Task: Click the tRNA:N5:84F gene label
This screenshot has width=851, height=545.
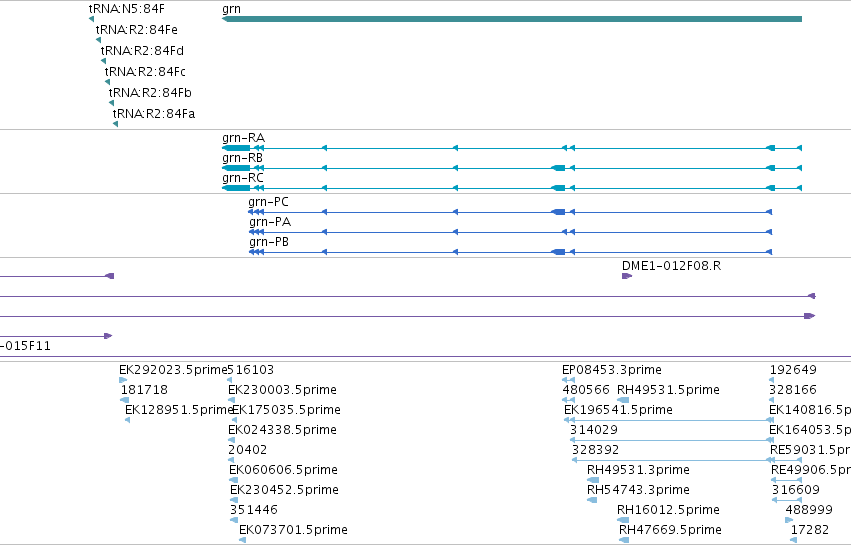Action: [x=126, y=9]
